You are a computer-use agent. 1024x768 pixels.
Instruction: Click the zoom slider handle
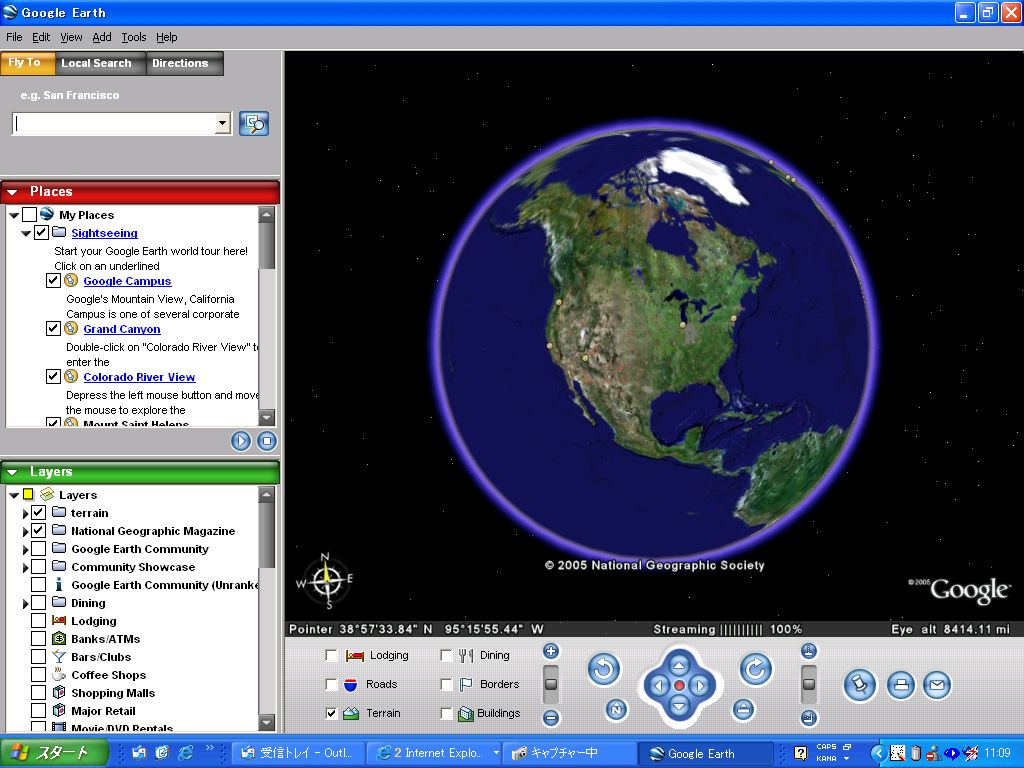[x=551, y=684]
